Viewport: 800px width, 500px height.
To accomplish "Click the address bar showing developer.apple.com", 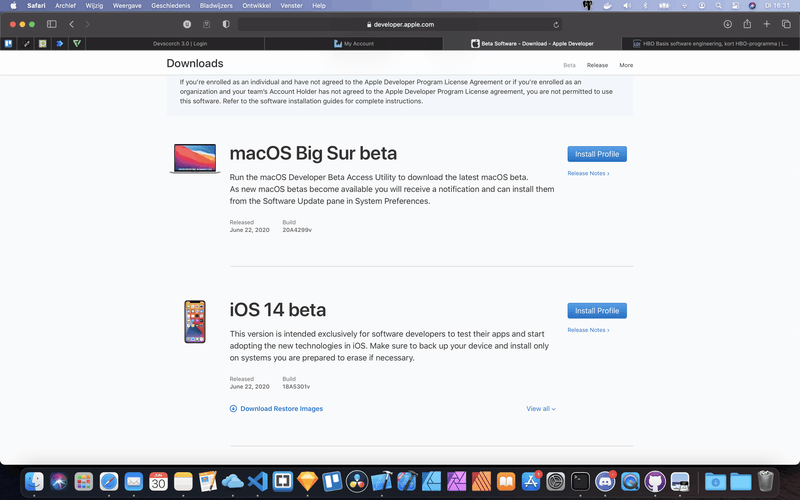I will point(400,24).
